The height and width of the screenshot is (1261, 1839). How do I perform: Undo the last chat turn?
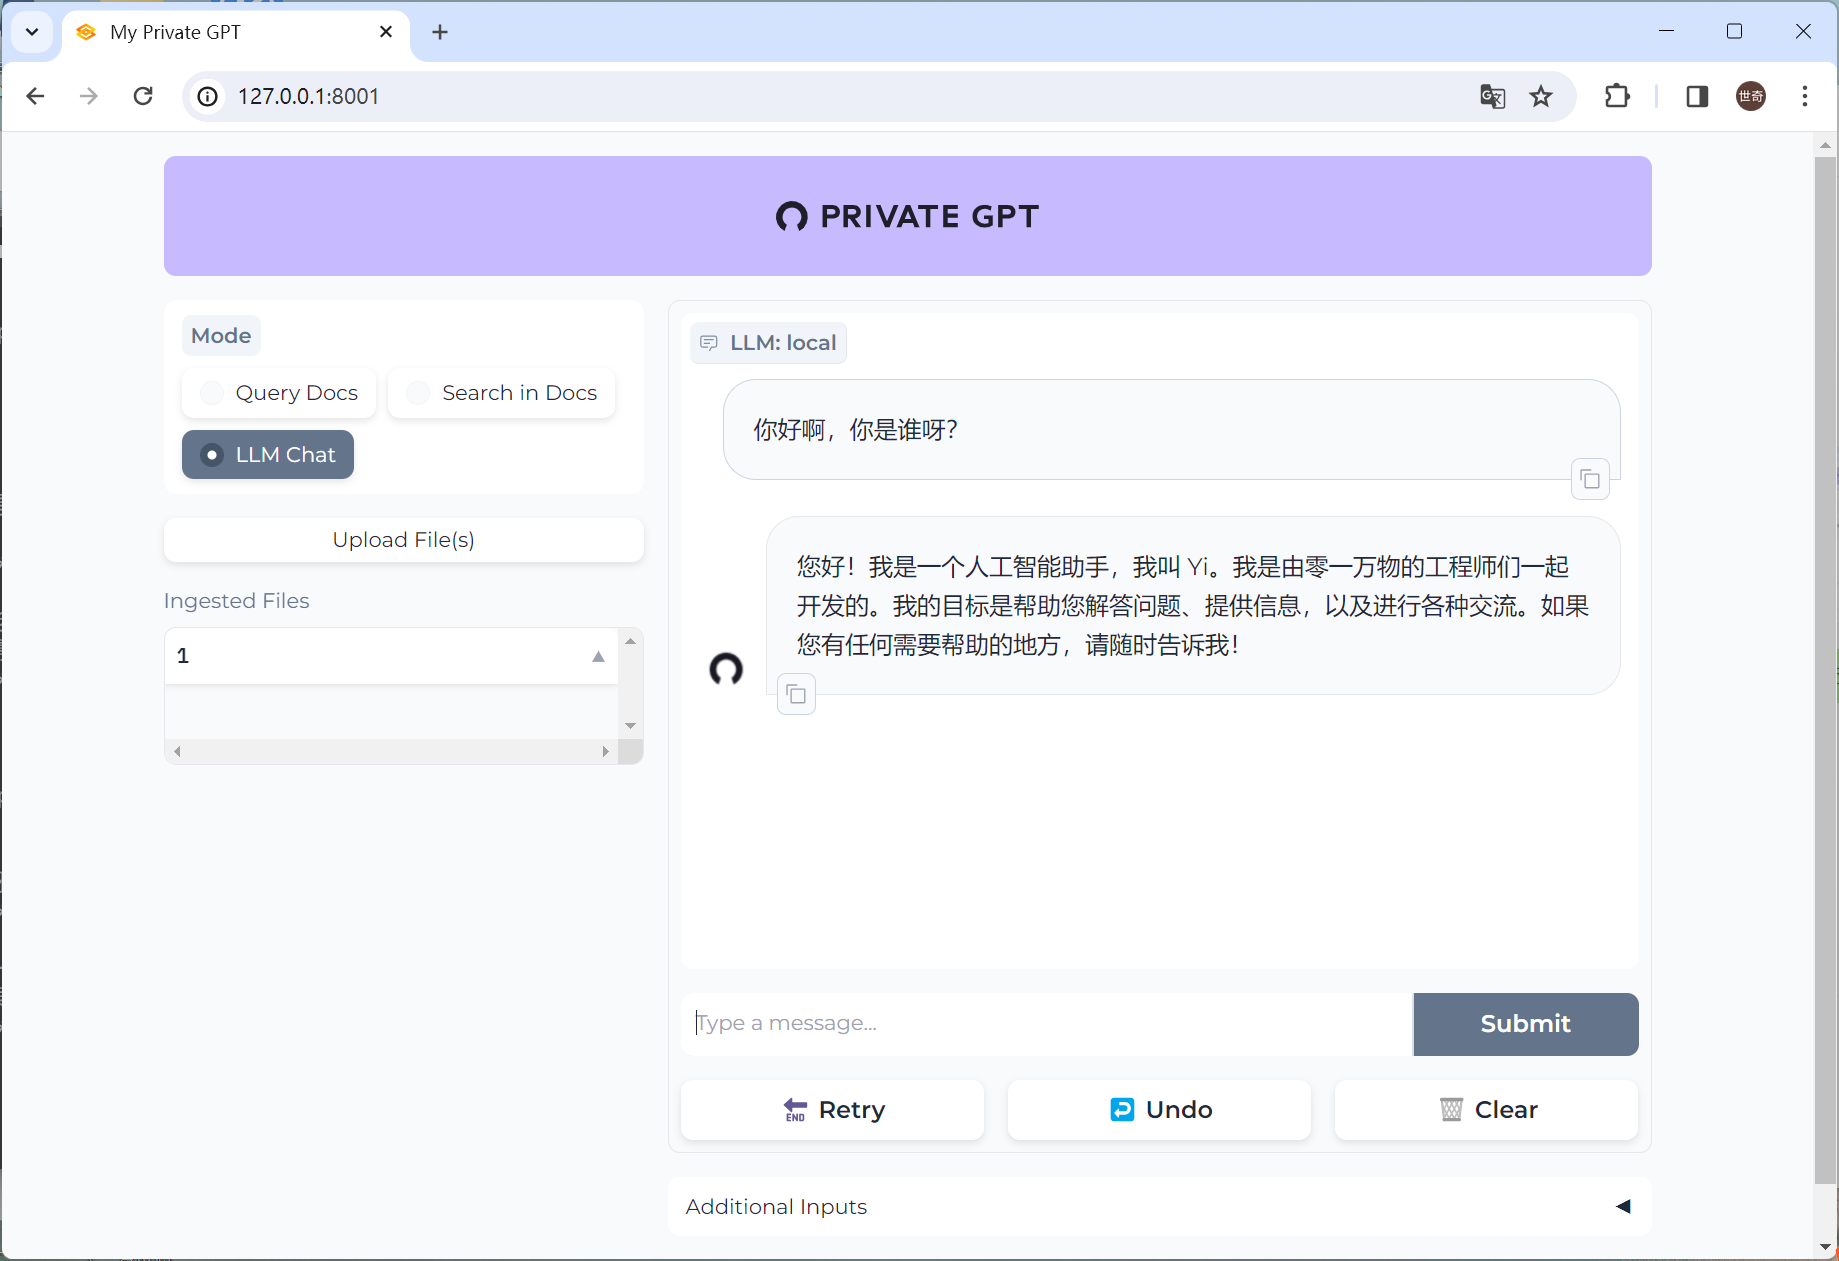pos(1160,1110)
